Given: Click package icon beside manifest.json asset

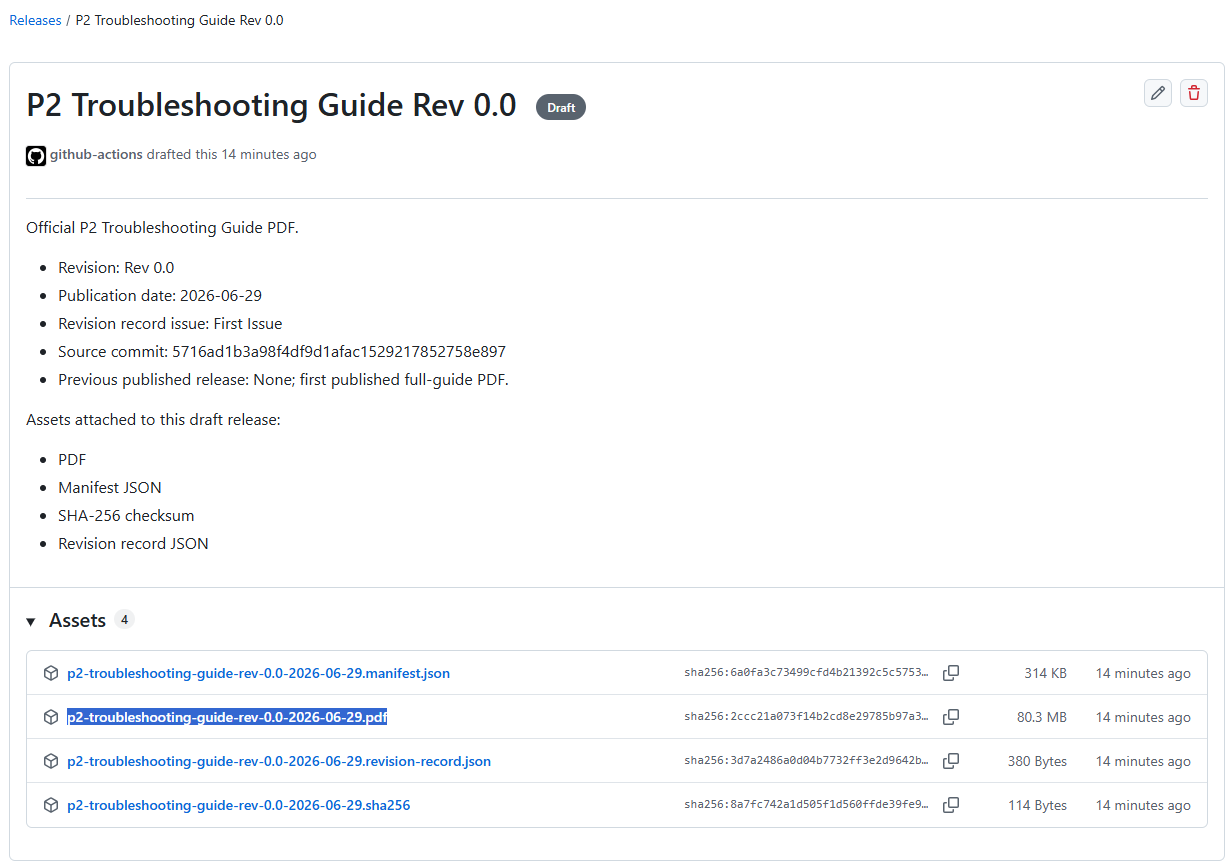Looking at the screenshot, I should [51, 673].
